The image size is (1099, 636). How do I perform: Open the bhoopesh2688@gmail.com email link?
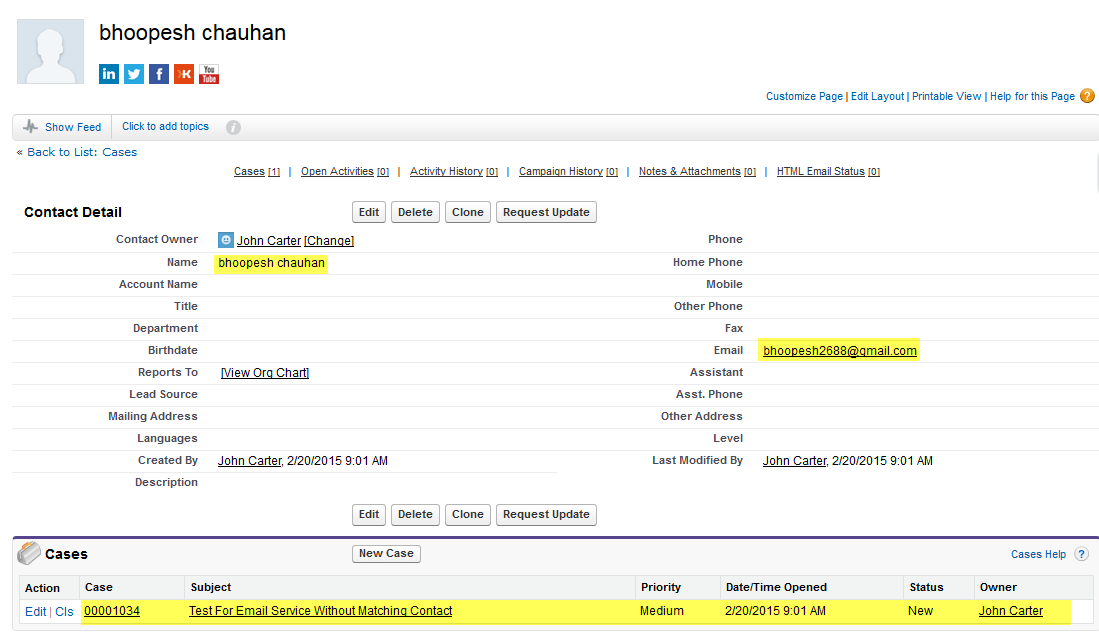(x=839, y=351)
